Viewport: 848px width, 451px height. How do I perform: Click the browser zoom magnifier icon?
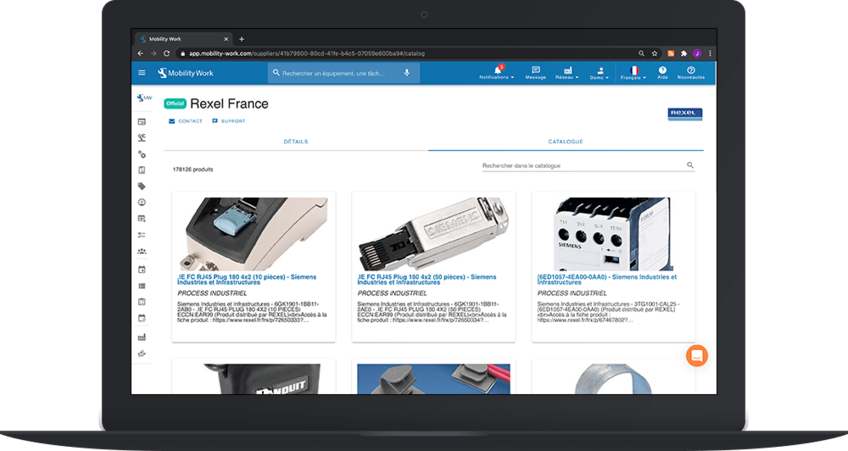(x=641, y=54)
